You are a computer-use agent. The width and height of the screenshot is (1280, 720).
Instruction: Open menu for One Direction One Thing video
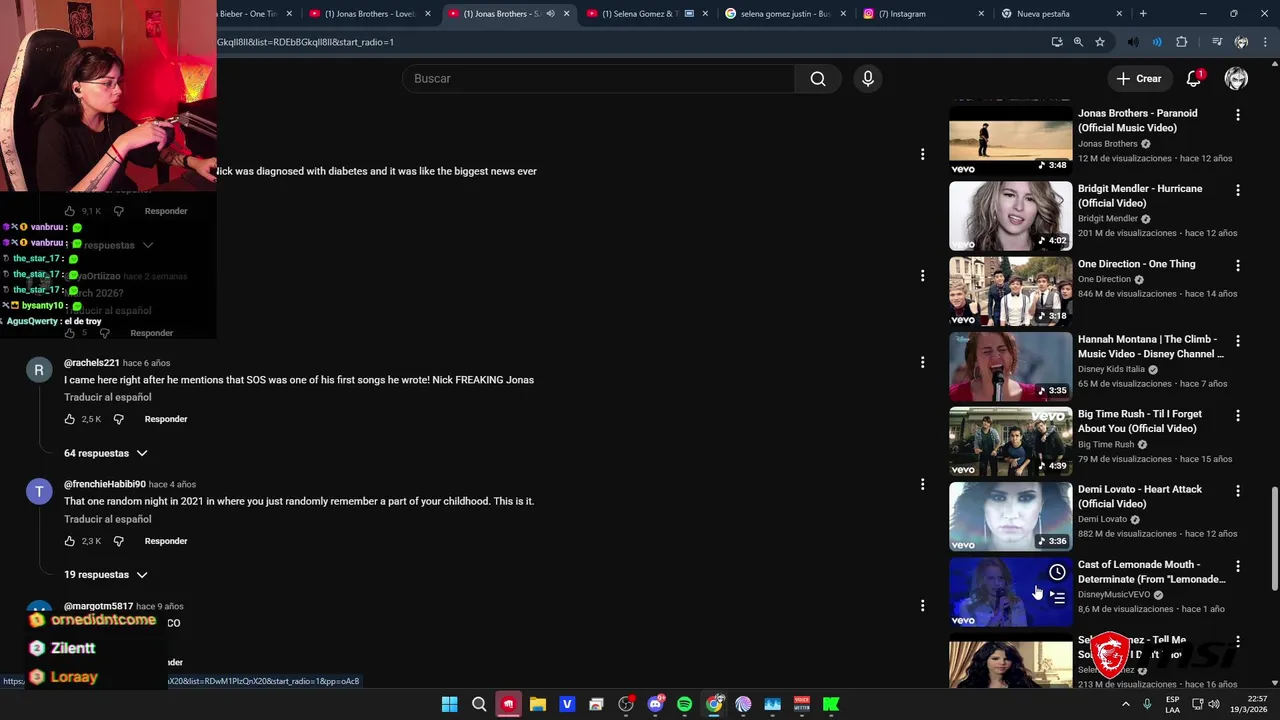pyautogui.click(x=1238, y=266)
